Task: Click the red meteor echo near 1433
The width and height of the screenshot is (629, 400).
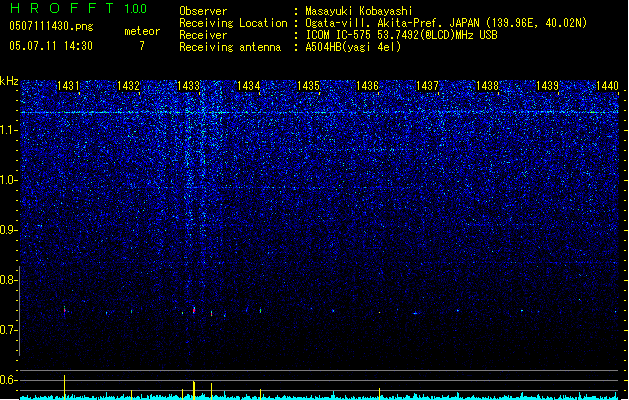Action: pos(194,310)
